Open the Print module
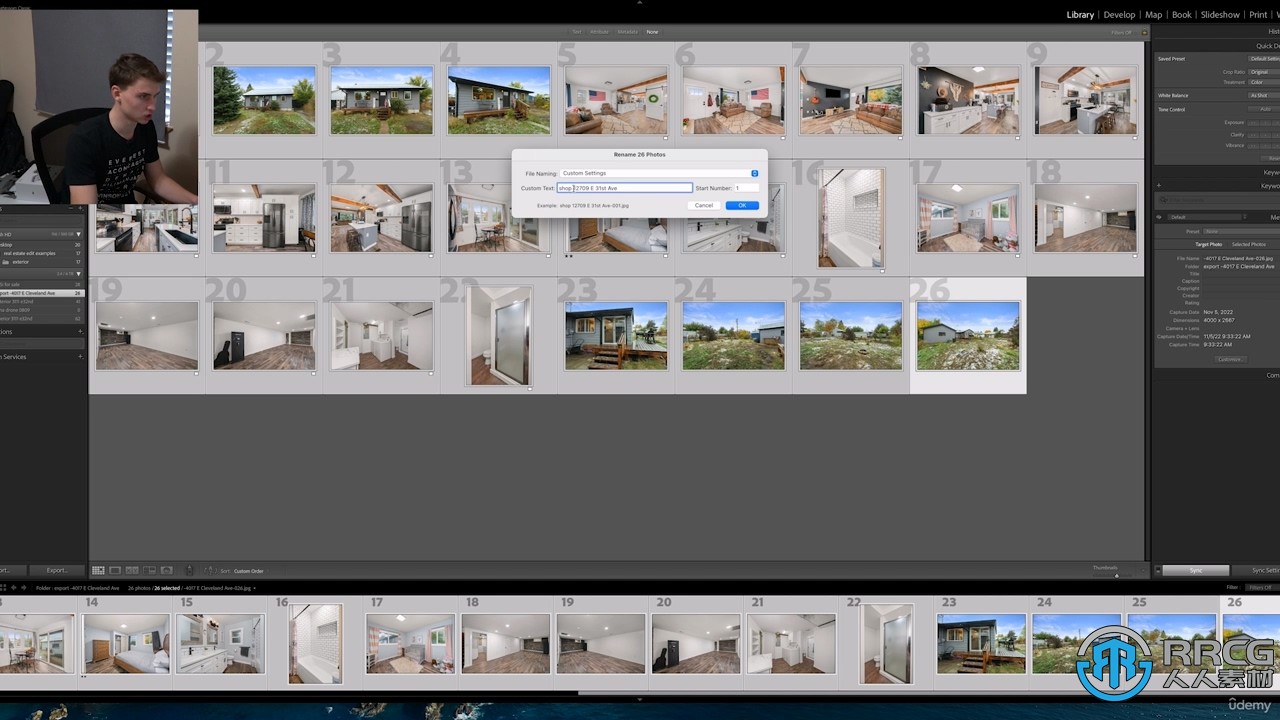The height and width of the screenshot is (720, 1280). pyautogui.click(x=1259, y=15)
